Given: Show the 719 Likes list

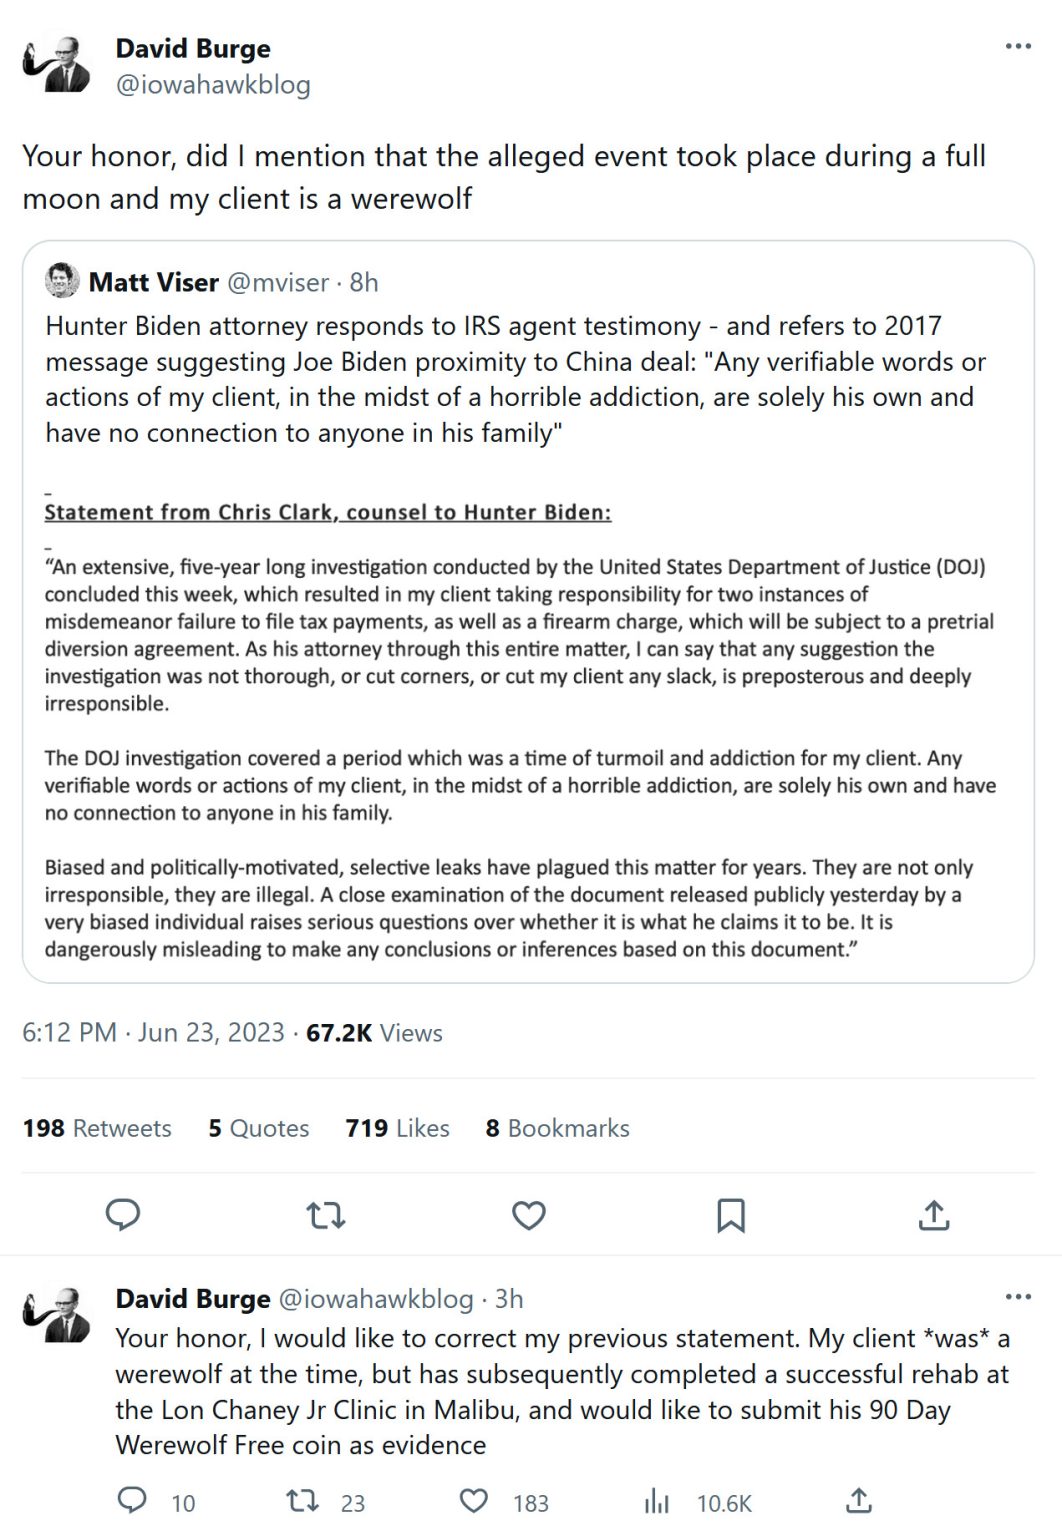Looking at the screenshot, I should (x=397, y=1128).
